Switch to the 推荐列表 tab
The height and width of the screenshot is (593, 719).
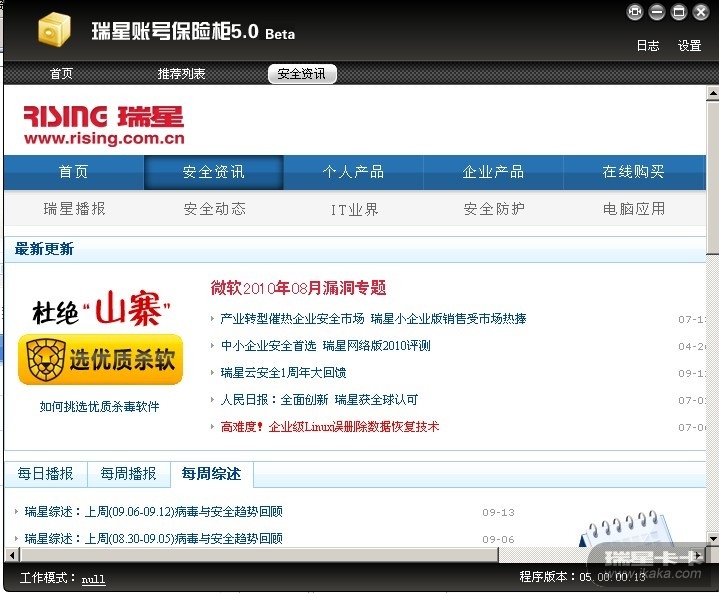pos(181,73)
